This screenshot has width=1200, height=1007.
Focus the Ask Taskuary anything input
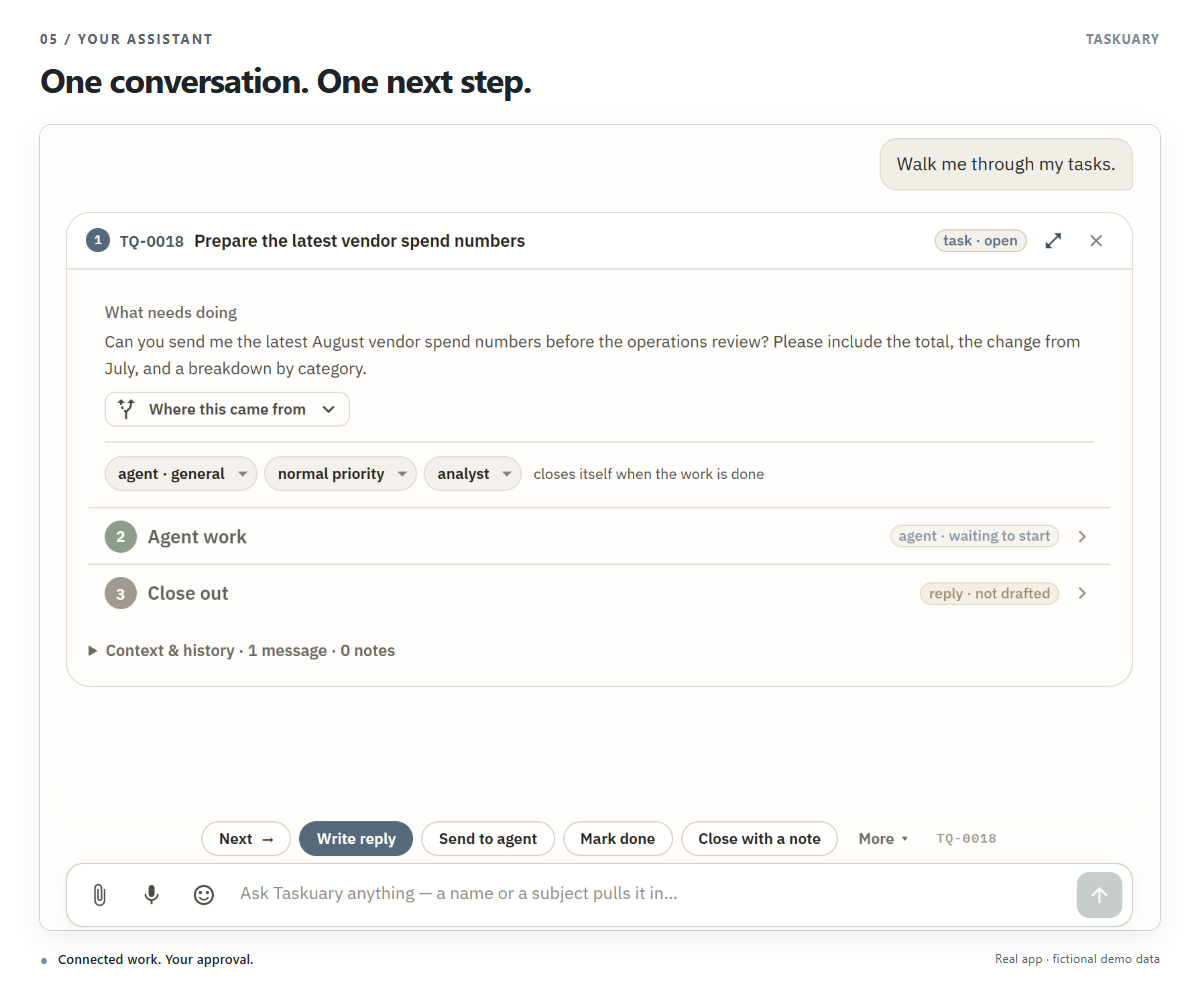pos(650,894)
